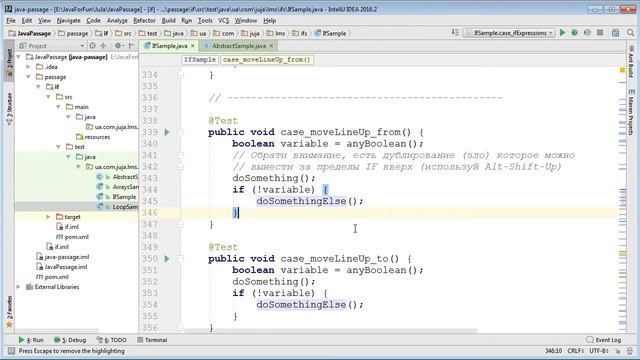Run IfSample.case_ifExpressions with green Run arrow
640x360 pixels.
coord(562,33)
